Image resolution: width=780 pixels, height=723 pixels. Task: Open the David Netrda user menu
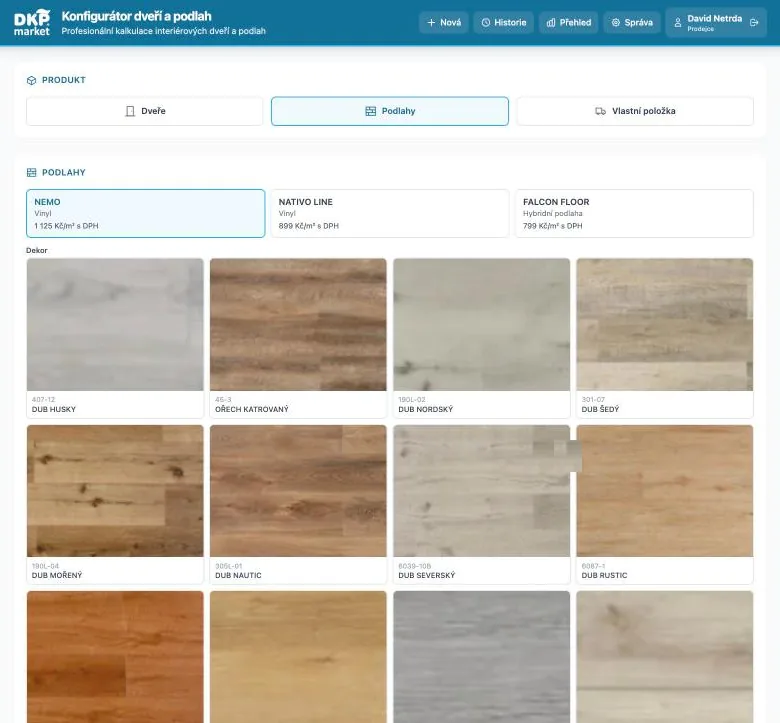tap(716, 22)
